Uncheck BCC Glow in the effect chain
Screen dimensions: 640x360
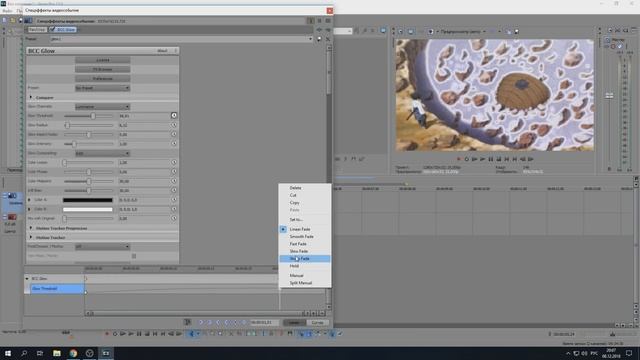[52, 30]
